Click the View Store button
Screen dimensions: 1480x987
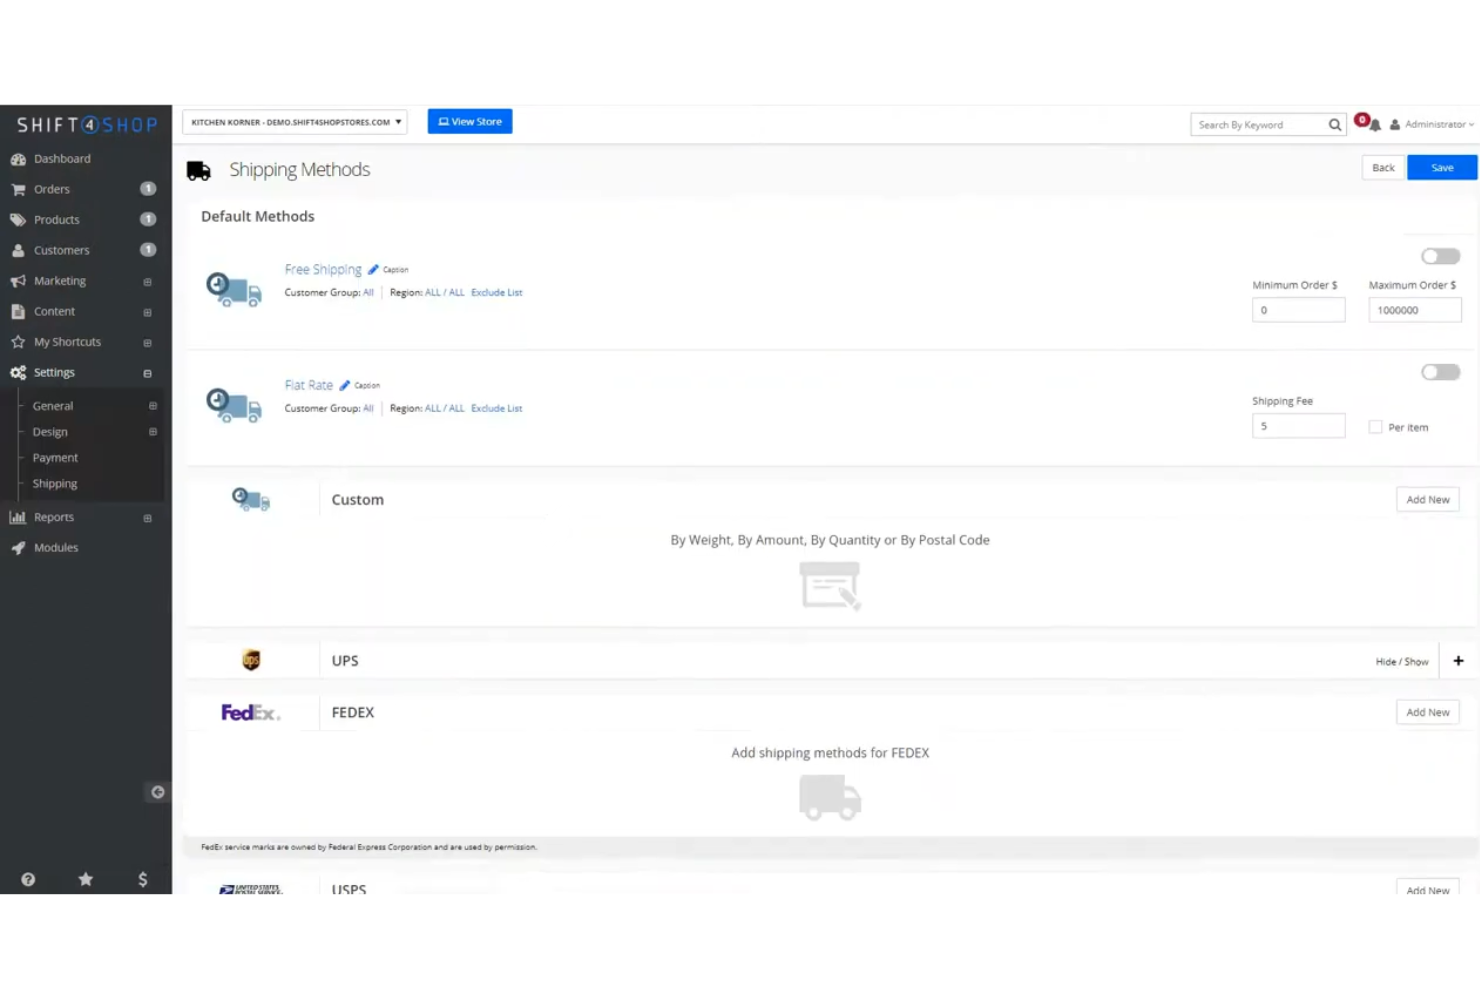(470, 121)
